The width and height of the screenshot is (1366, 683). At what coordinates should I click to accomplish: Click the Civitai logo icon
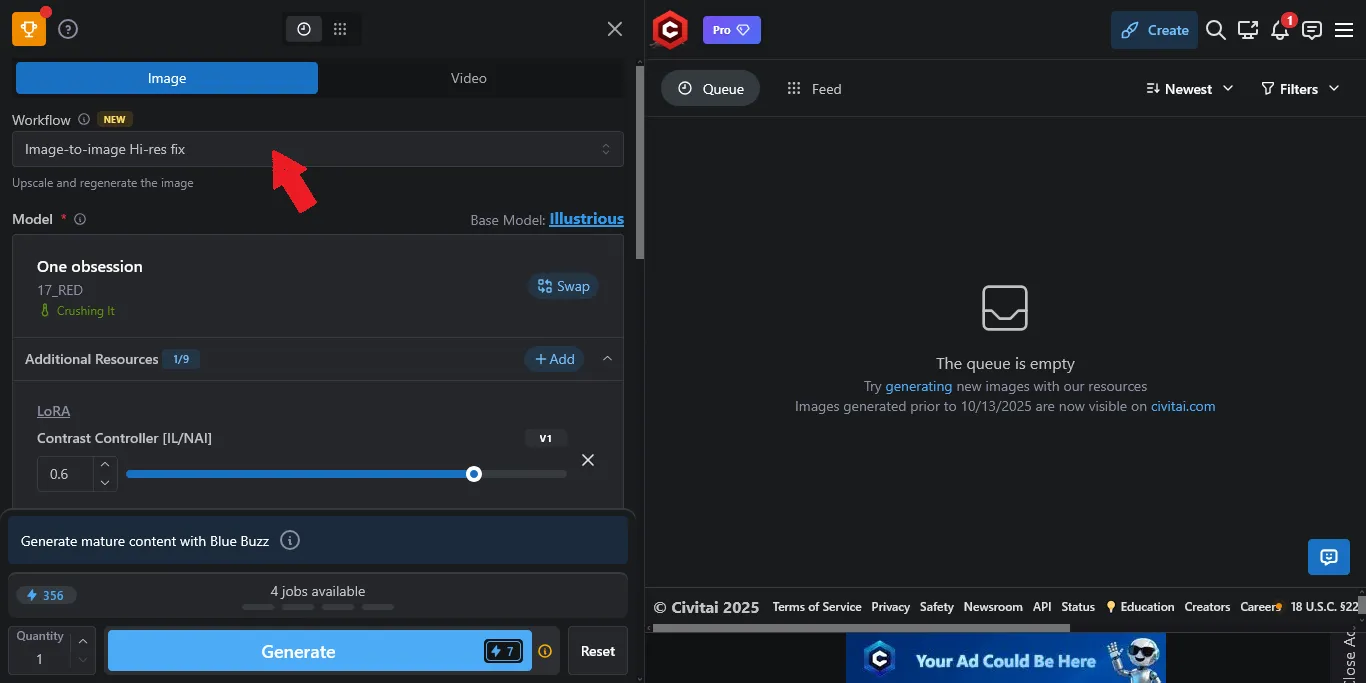(670, 30)
